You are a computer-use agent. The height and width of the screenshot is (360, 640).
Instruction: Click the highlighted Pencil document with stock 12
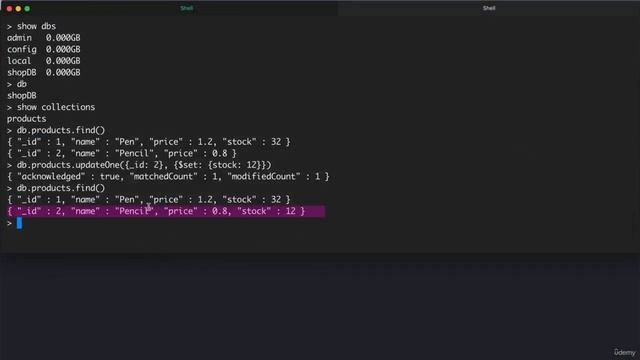coord(165,211)
